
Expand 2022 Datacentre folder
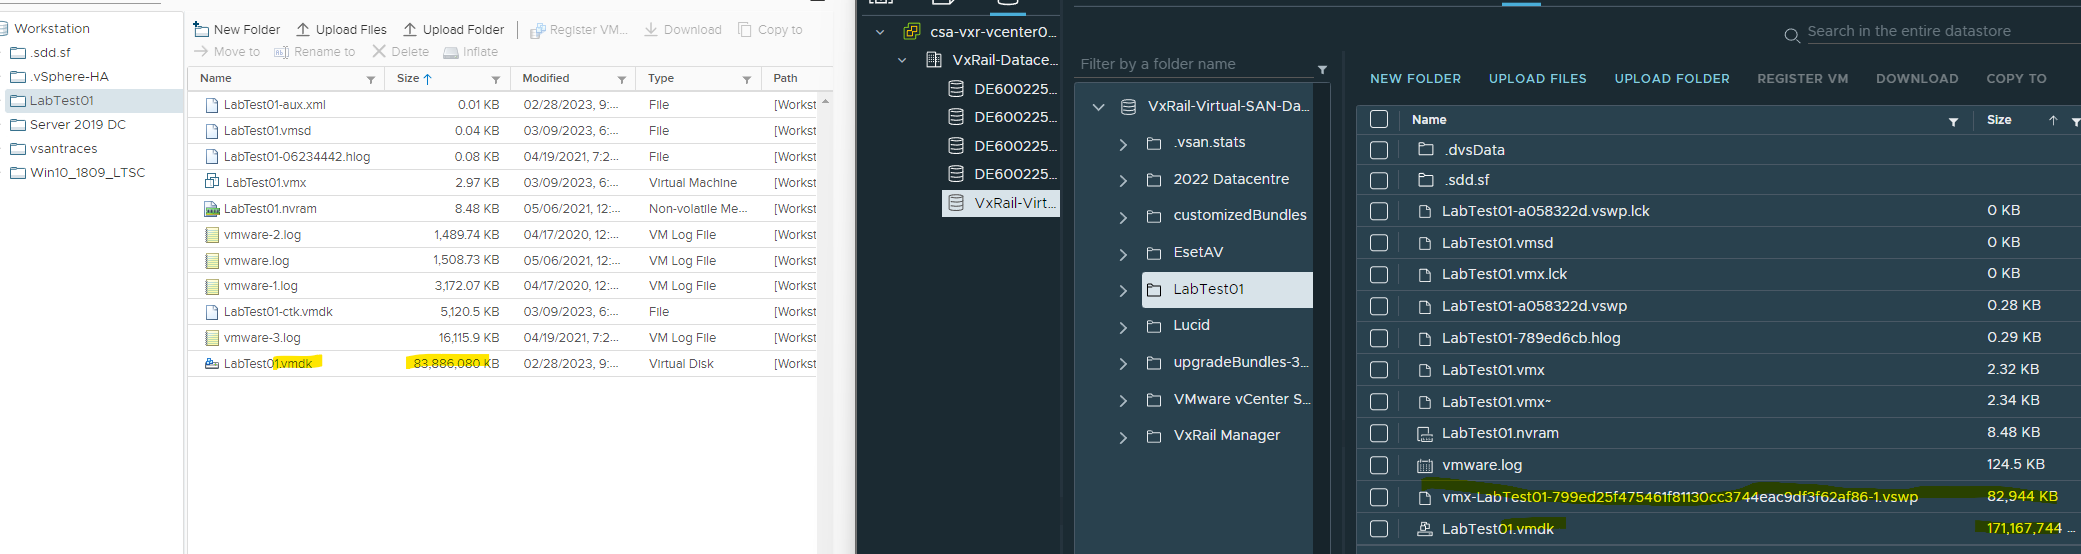tap(1123, 180)
